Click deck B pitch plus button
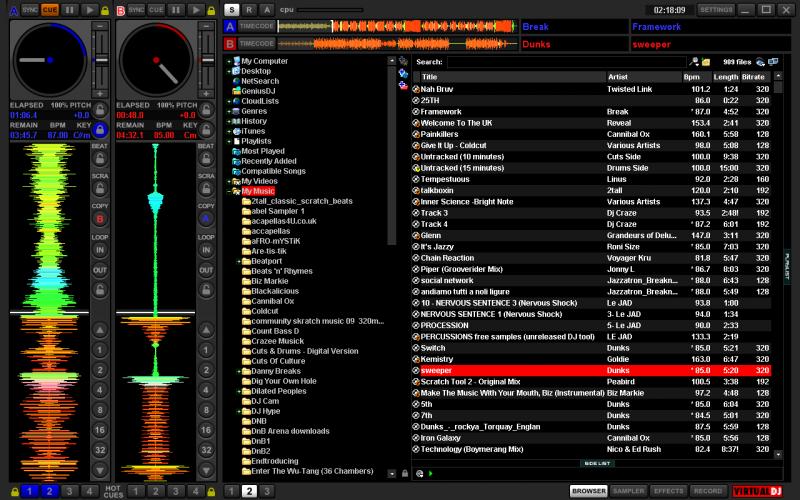Viewport: 800px width, 500px height. (x=206, y=93)
